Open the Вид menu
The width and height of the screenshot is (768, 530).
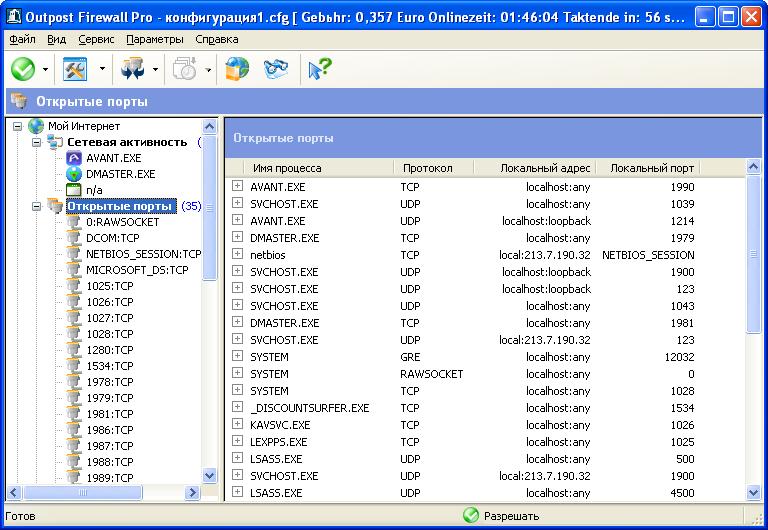click(56, 39)
